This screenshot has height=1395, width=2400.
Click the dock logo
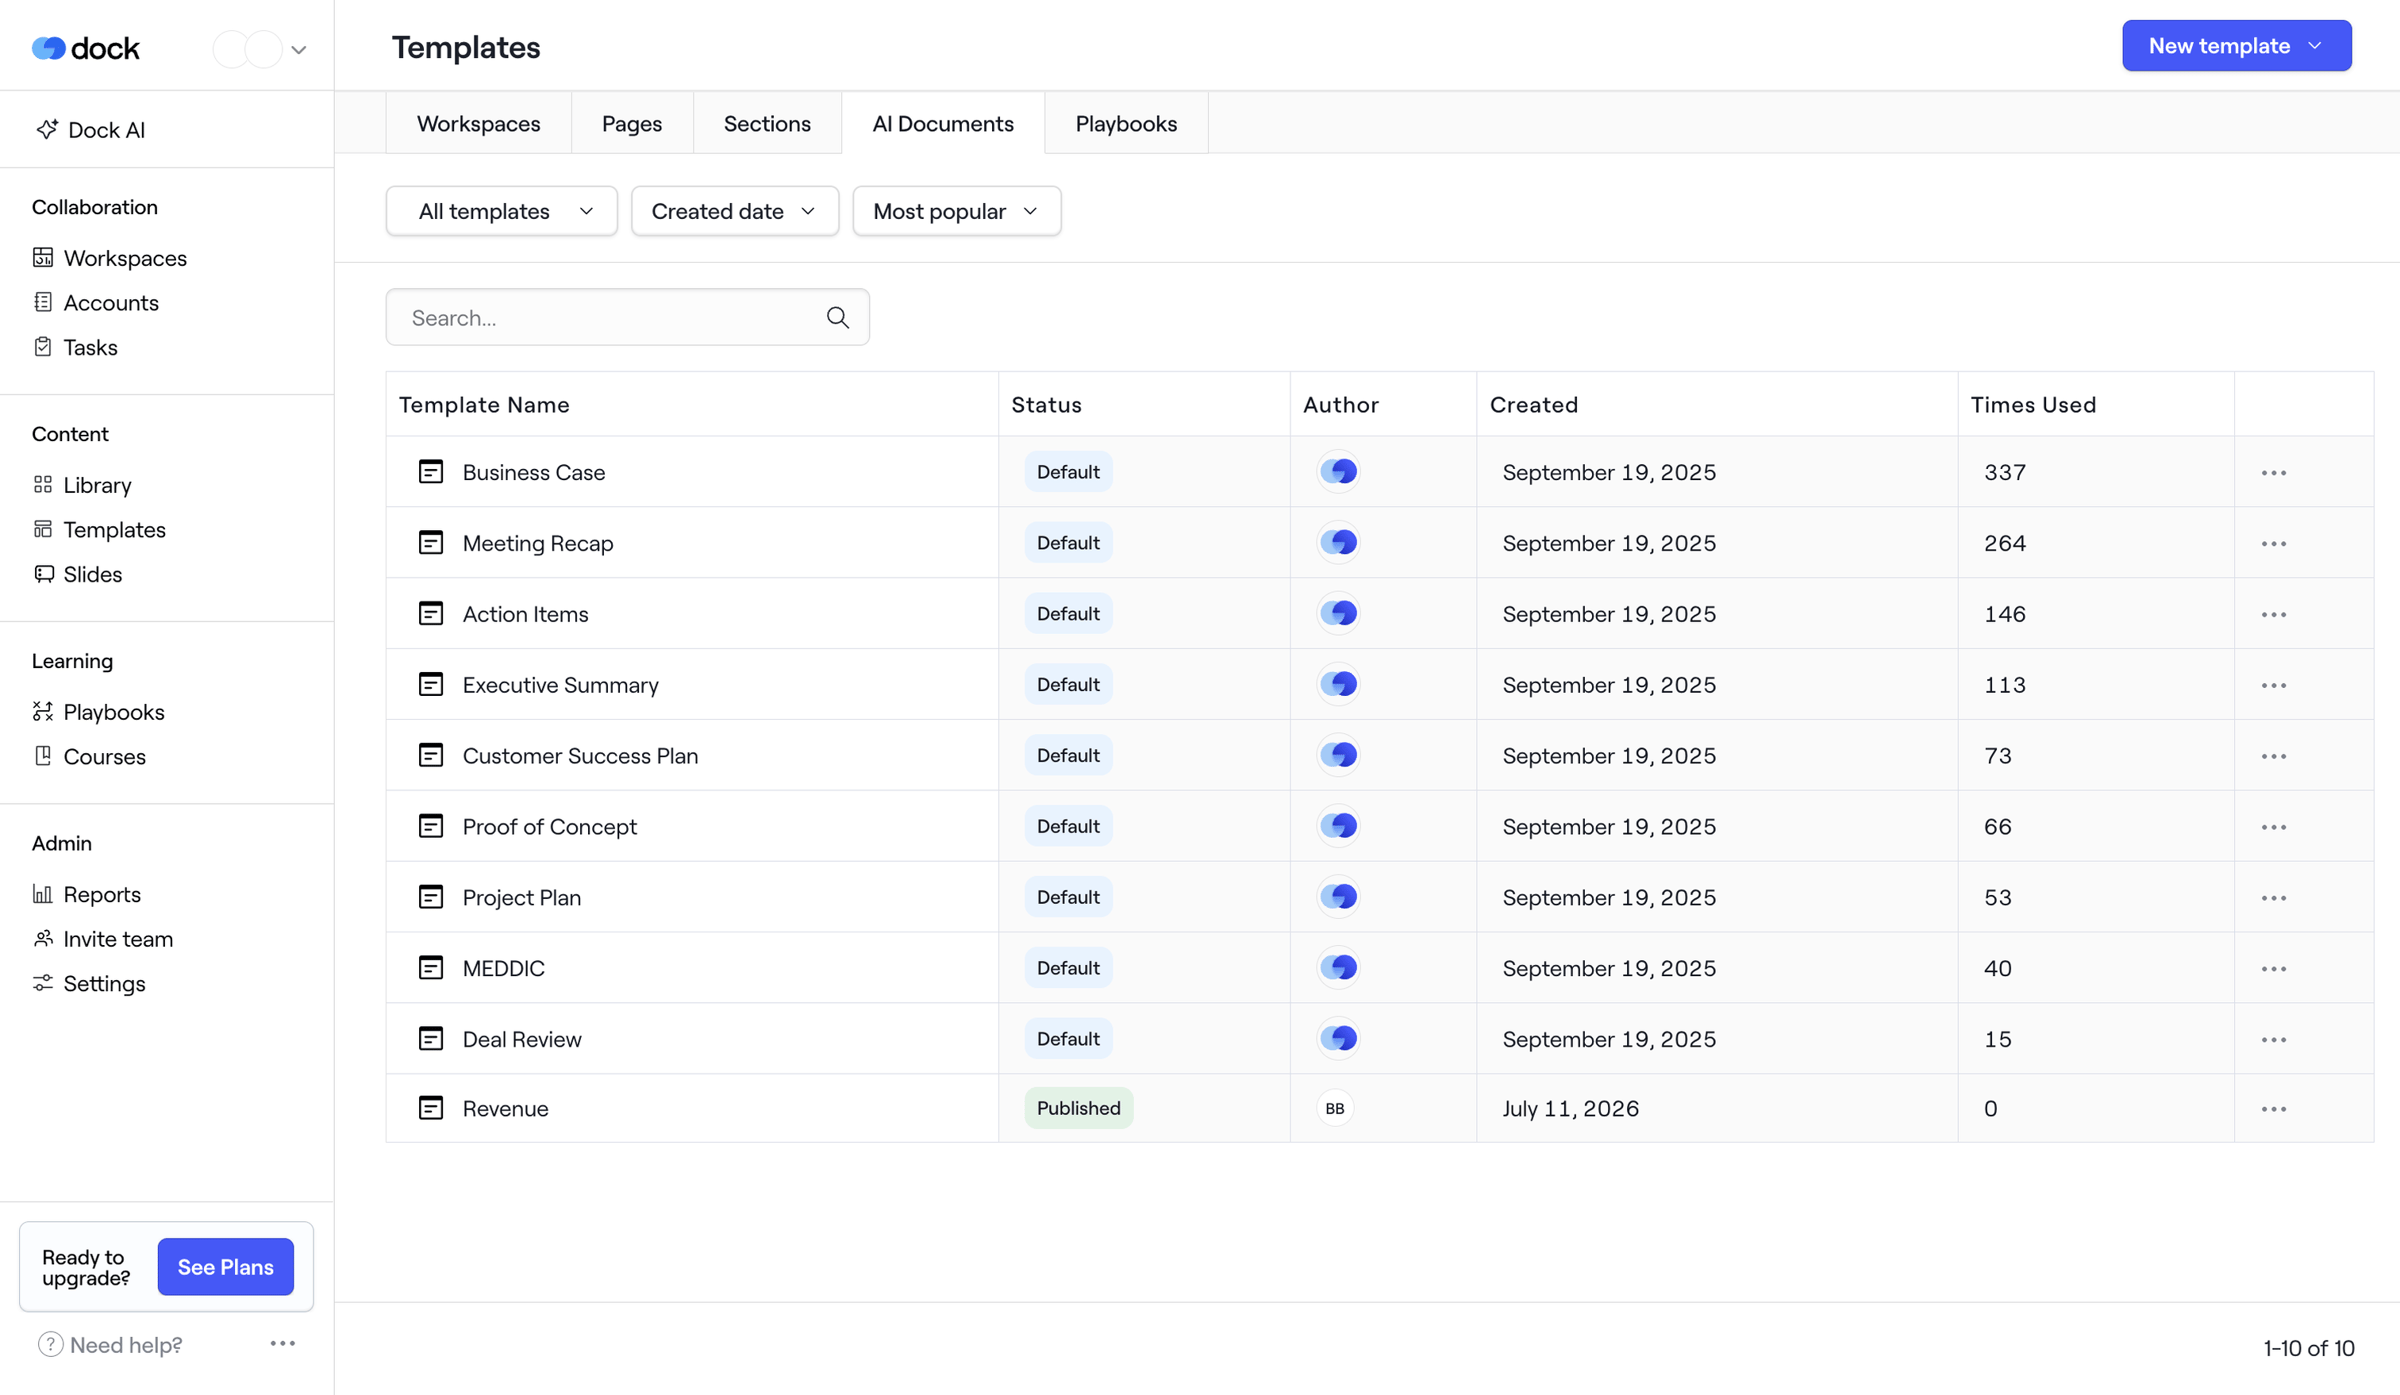[x=86, y=48]
